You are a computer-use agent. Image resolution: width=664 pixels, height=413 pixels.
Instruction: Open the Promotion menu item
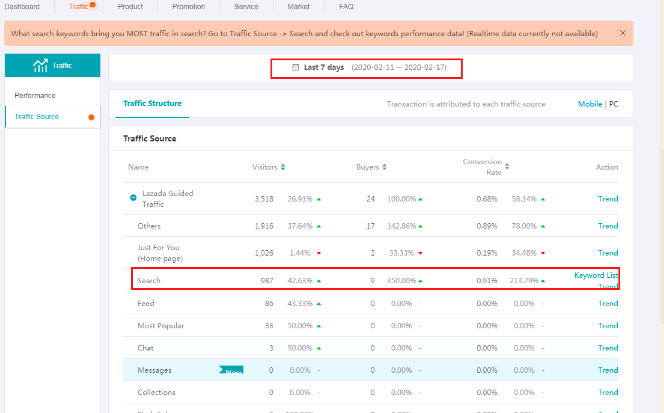(188, 6)
